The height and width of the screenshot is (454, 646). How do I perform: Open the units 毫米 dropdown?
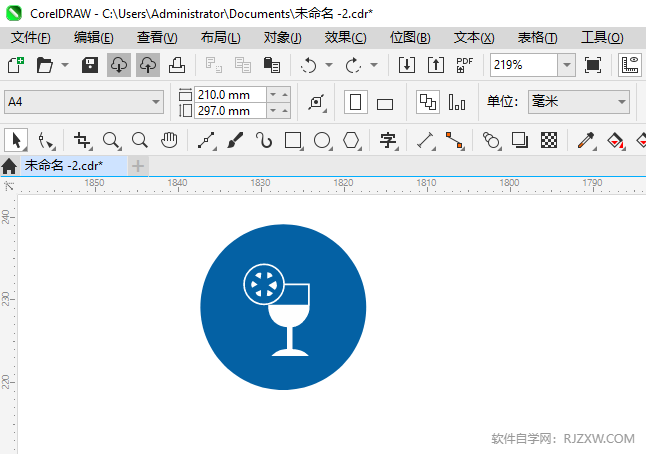[579, 102]
